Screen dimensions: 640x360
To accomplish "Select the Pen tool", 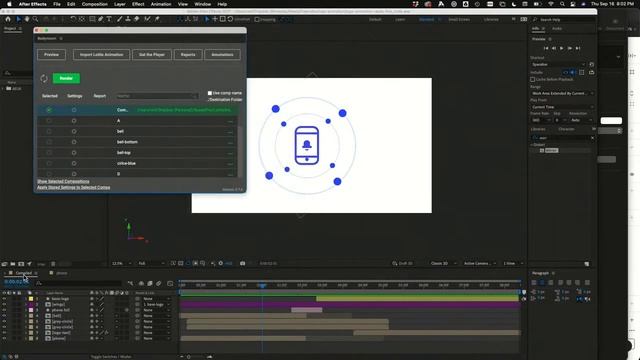I will (100, 19).
